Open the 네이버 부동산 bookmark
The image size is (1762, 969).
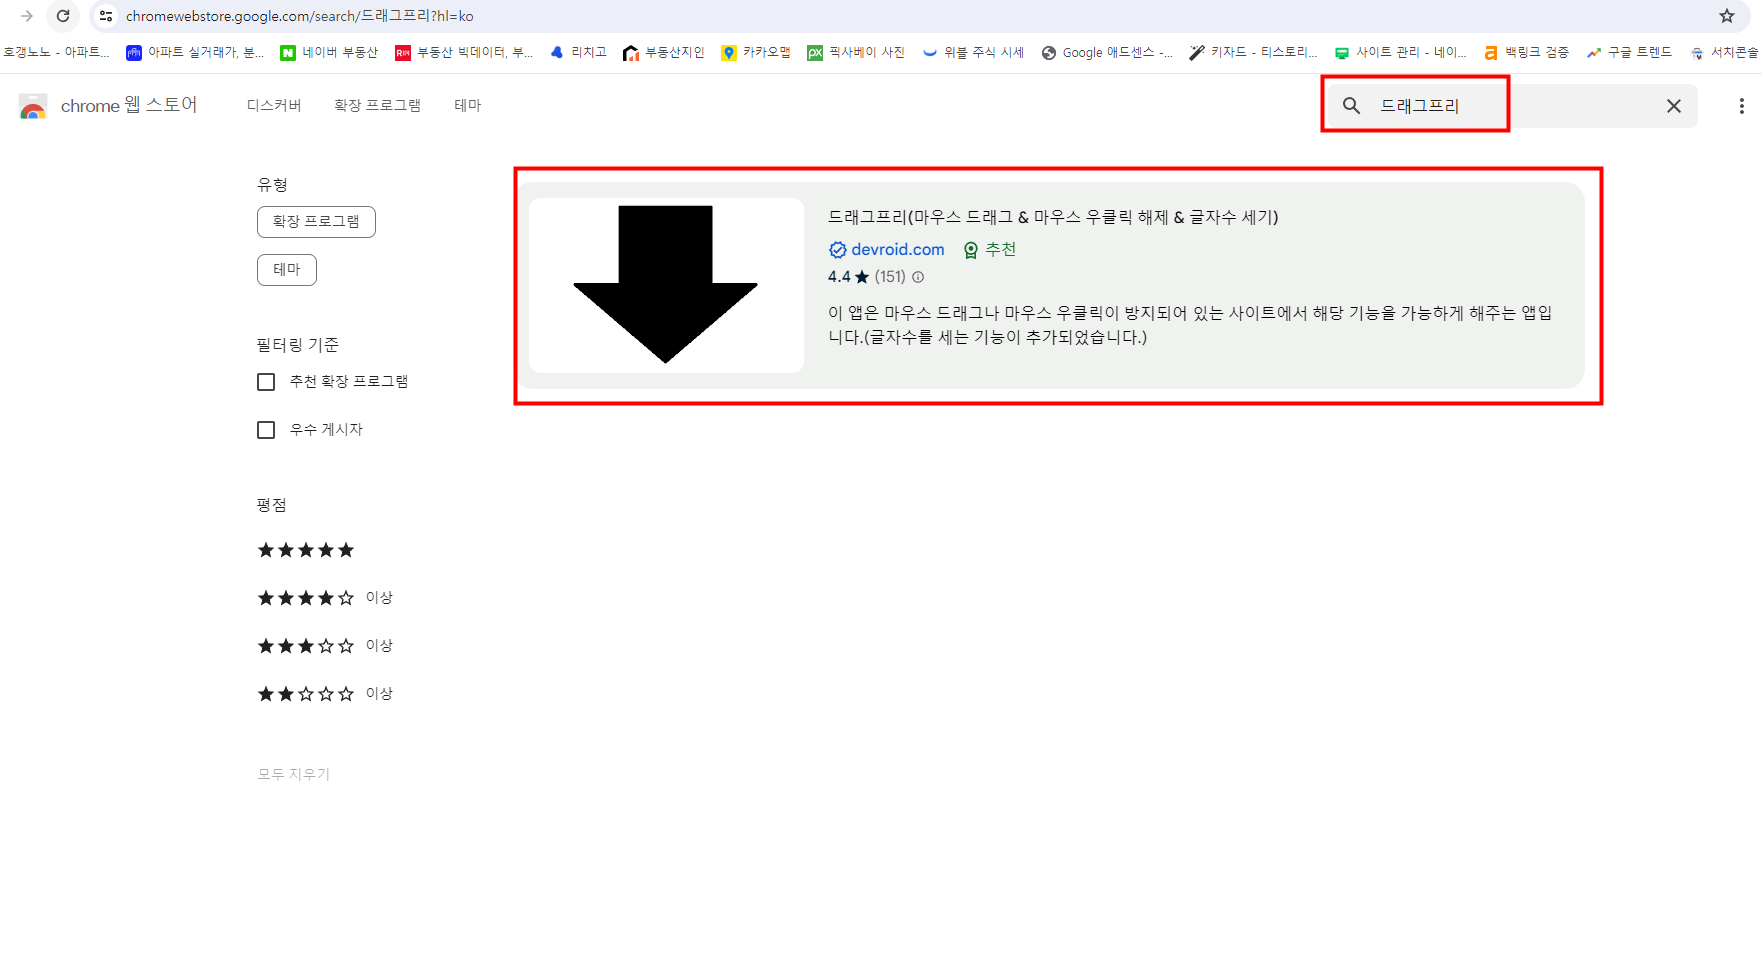coord(329,52)
